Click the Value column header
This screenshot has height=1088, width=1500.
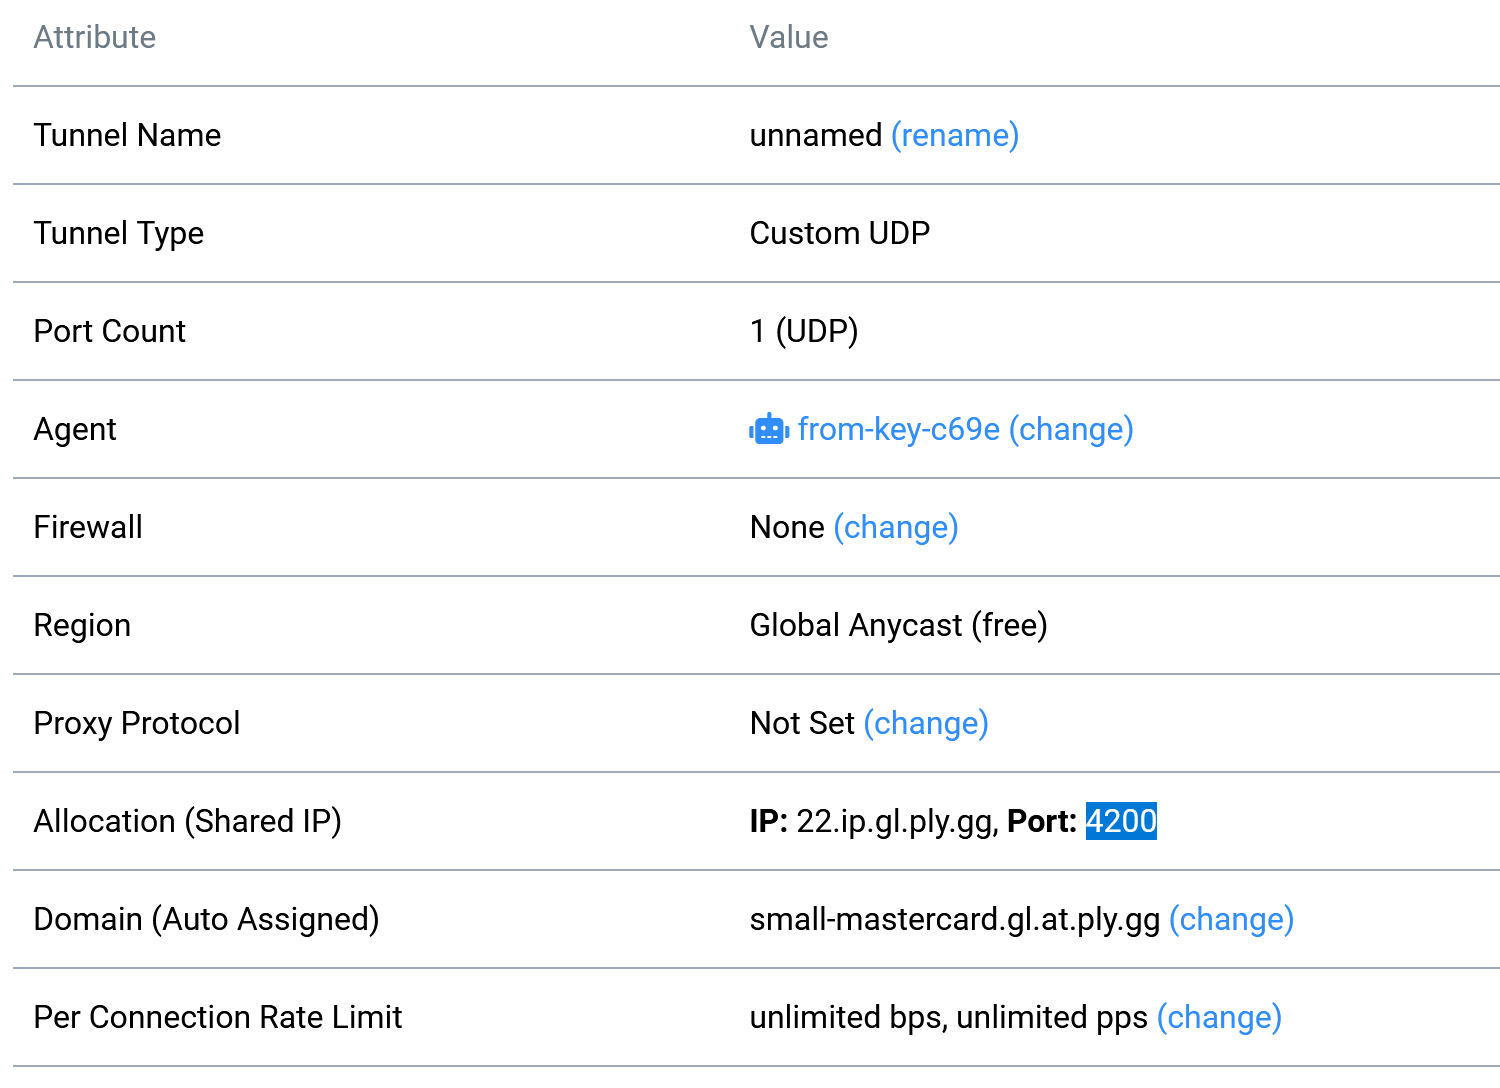(x=789, y=37)
